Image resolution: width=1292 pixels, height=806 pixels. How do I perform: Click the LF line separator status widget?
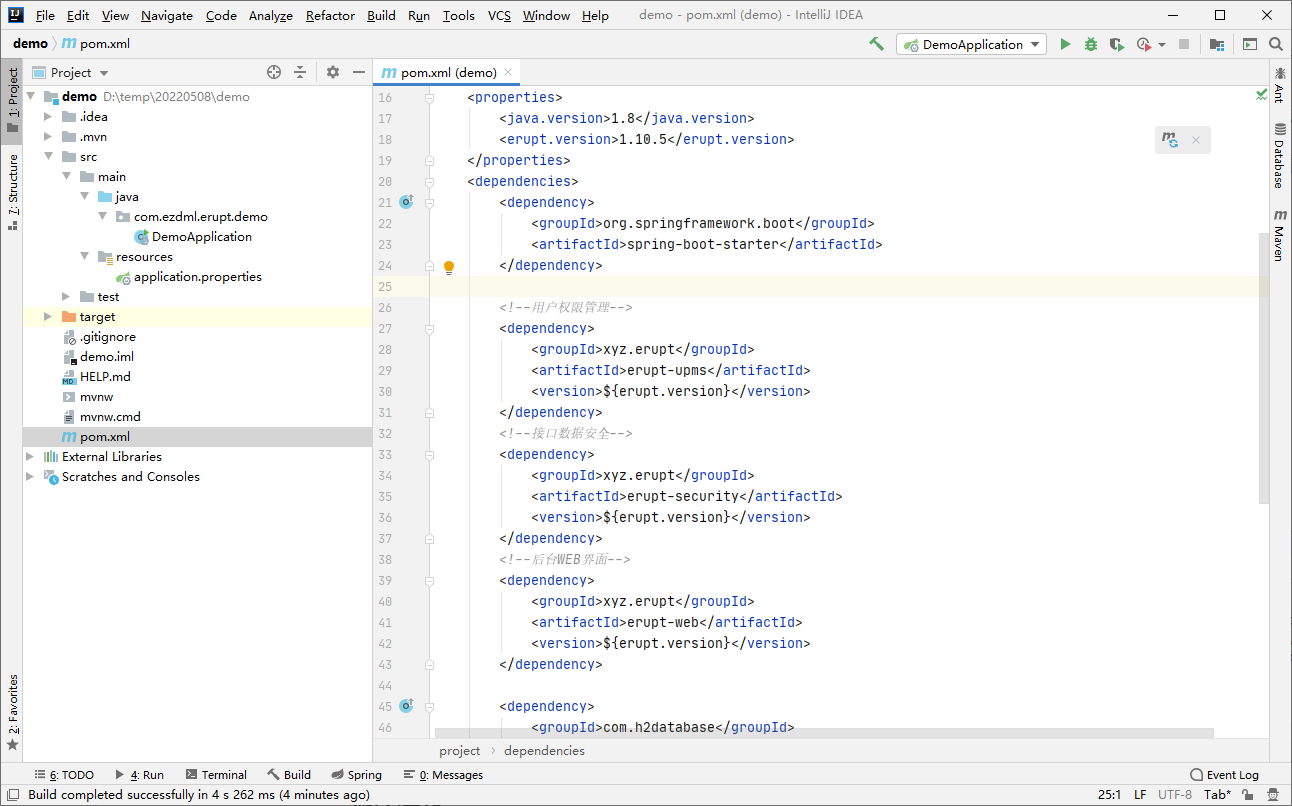1140,795
